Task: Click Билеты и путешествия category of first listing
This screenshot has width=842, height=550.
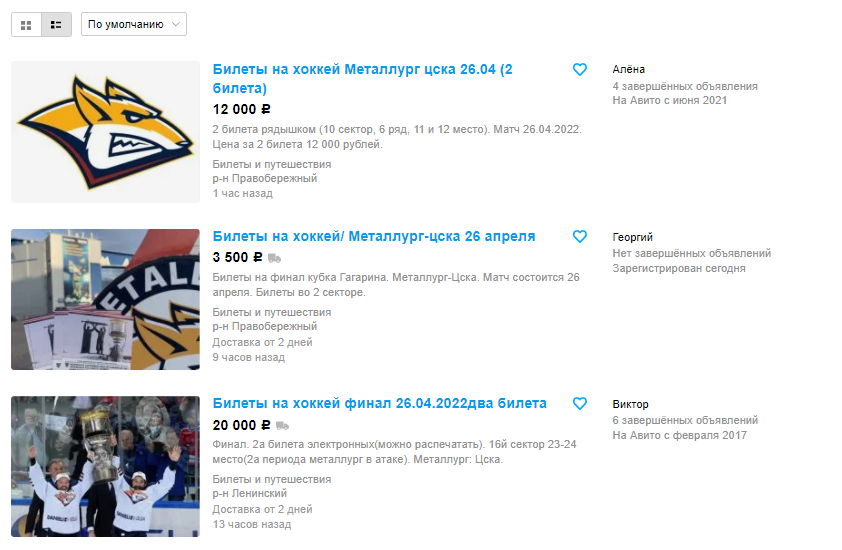Action: [272, 164]
